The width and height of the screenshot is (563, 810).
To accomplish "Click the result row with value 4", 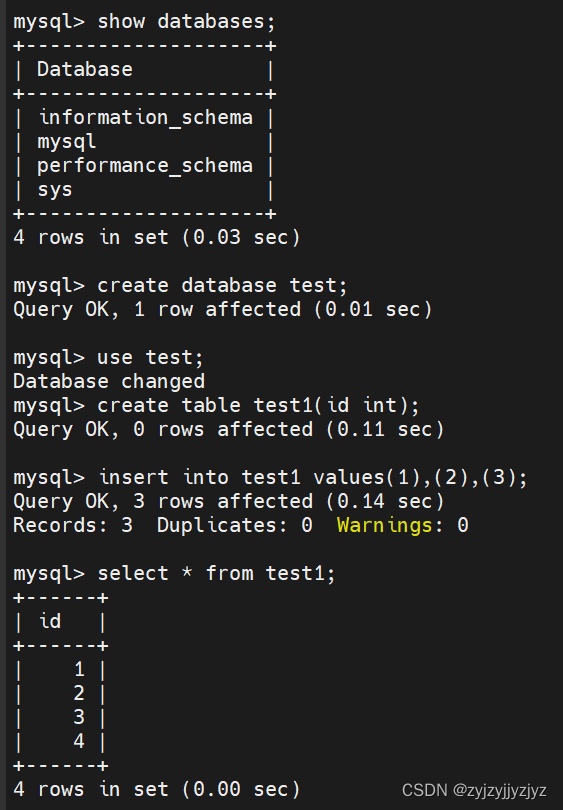I will (x=60, y=741).
